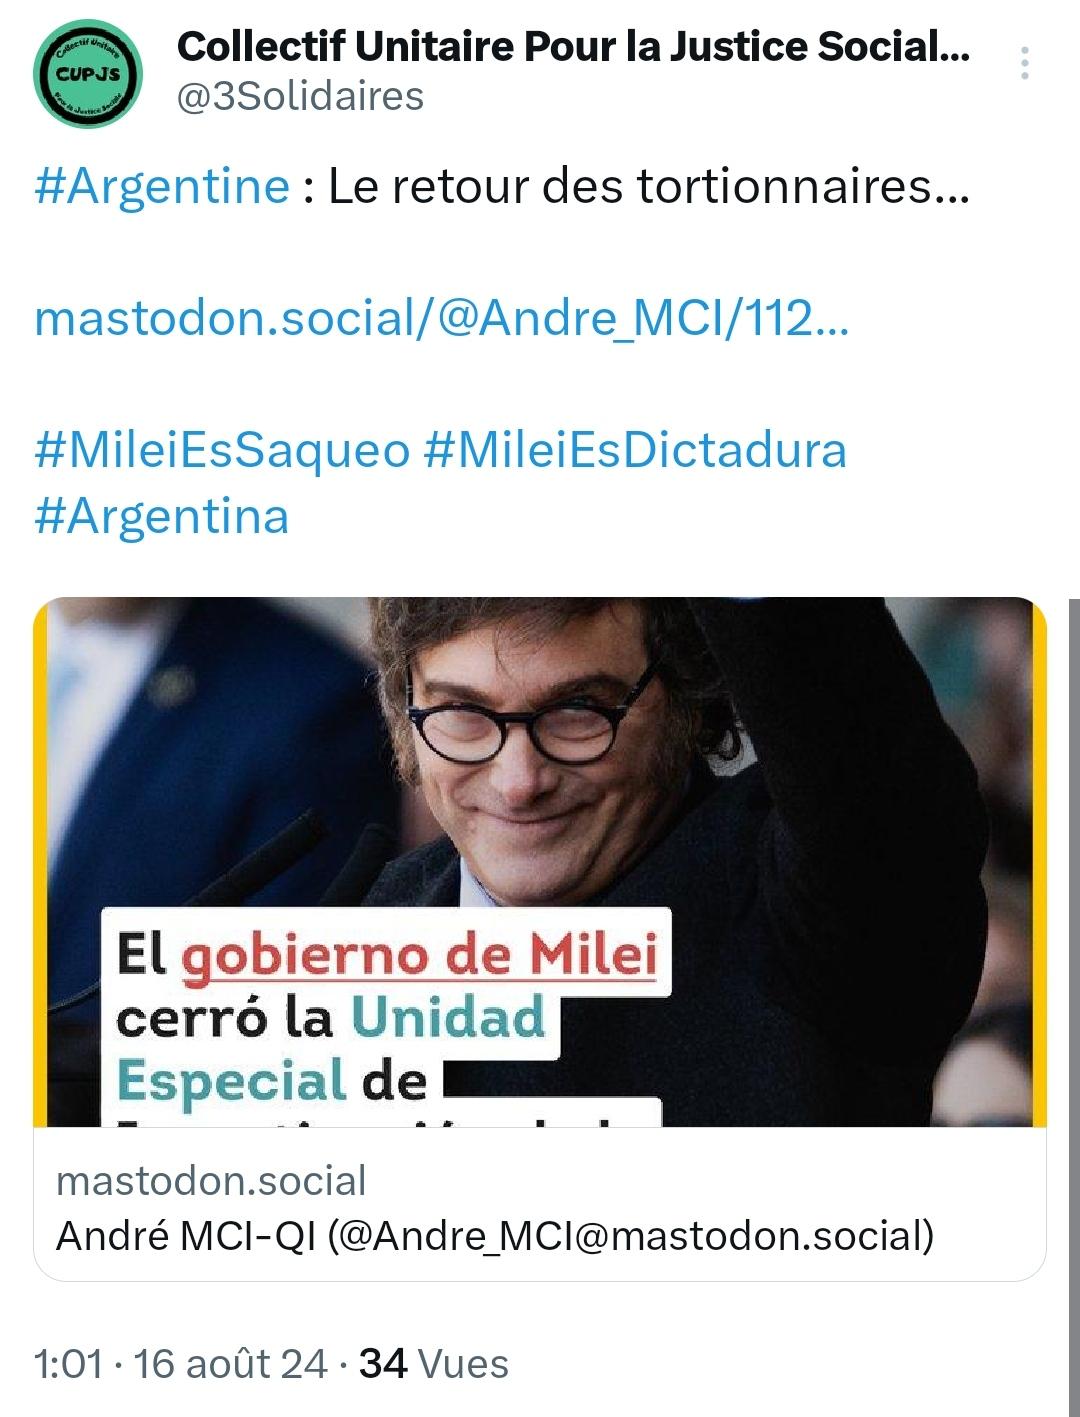Open the #Argentine hashtag
The image size is (1080, 1417).
click(x=162, y=187)
